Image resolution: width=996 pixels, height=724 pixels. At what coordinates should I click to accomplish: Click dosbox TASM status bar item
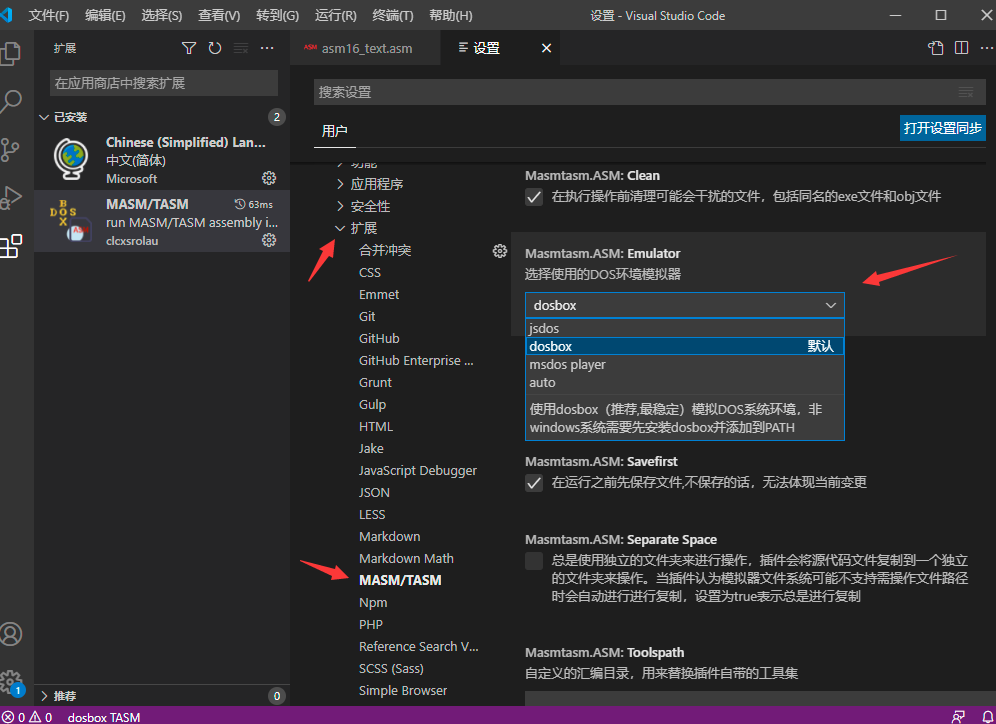pyautogui.click(x=104, y=717)
